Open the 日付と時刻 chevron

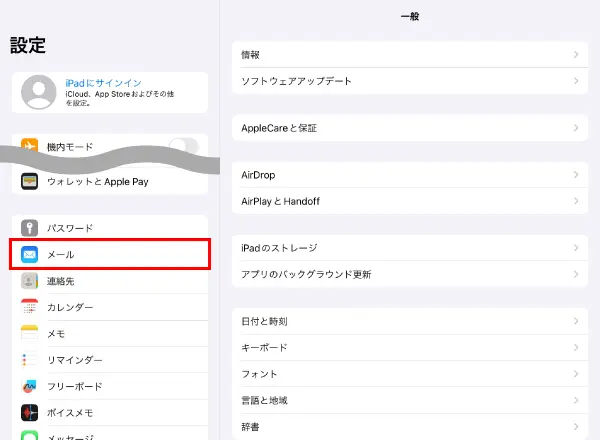576,321
